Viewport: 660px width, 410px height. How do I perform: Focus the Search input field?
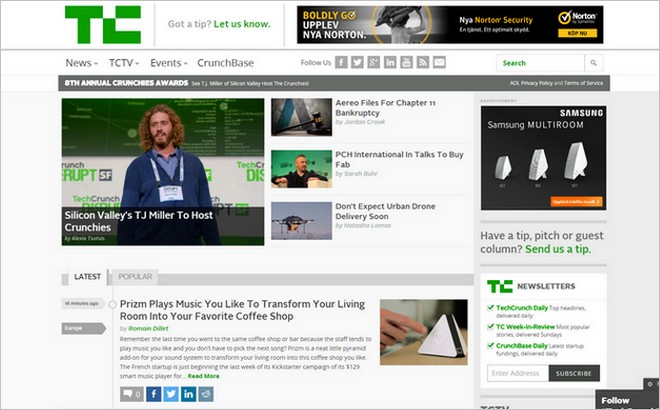pyautogui.click(x=540, y=63)
